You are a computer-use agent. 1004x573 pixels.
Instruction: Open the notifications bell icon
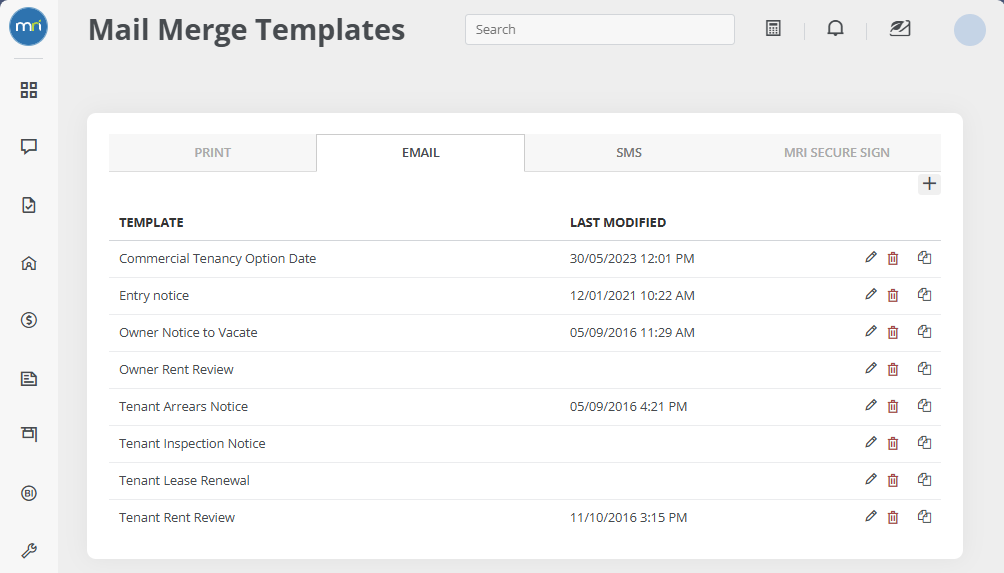[x=836, y=28]
